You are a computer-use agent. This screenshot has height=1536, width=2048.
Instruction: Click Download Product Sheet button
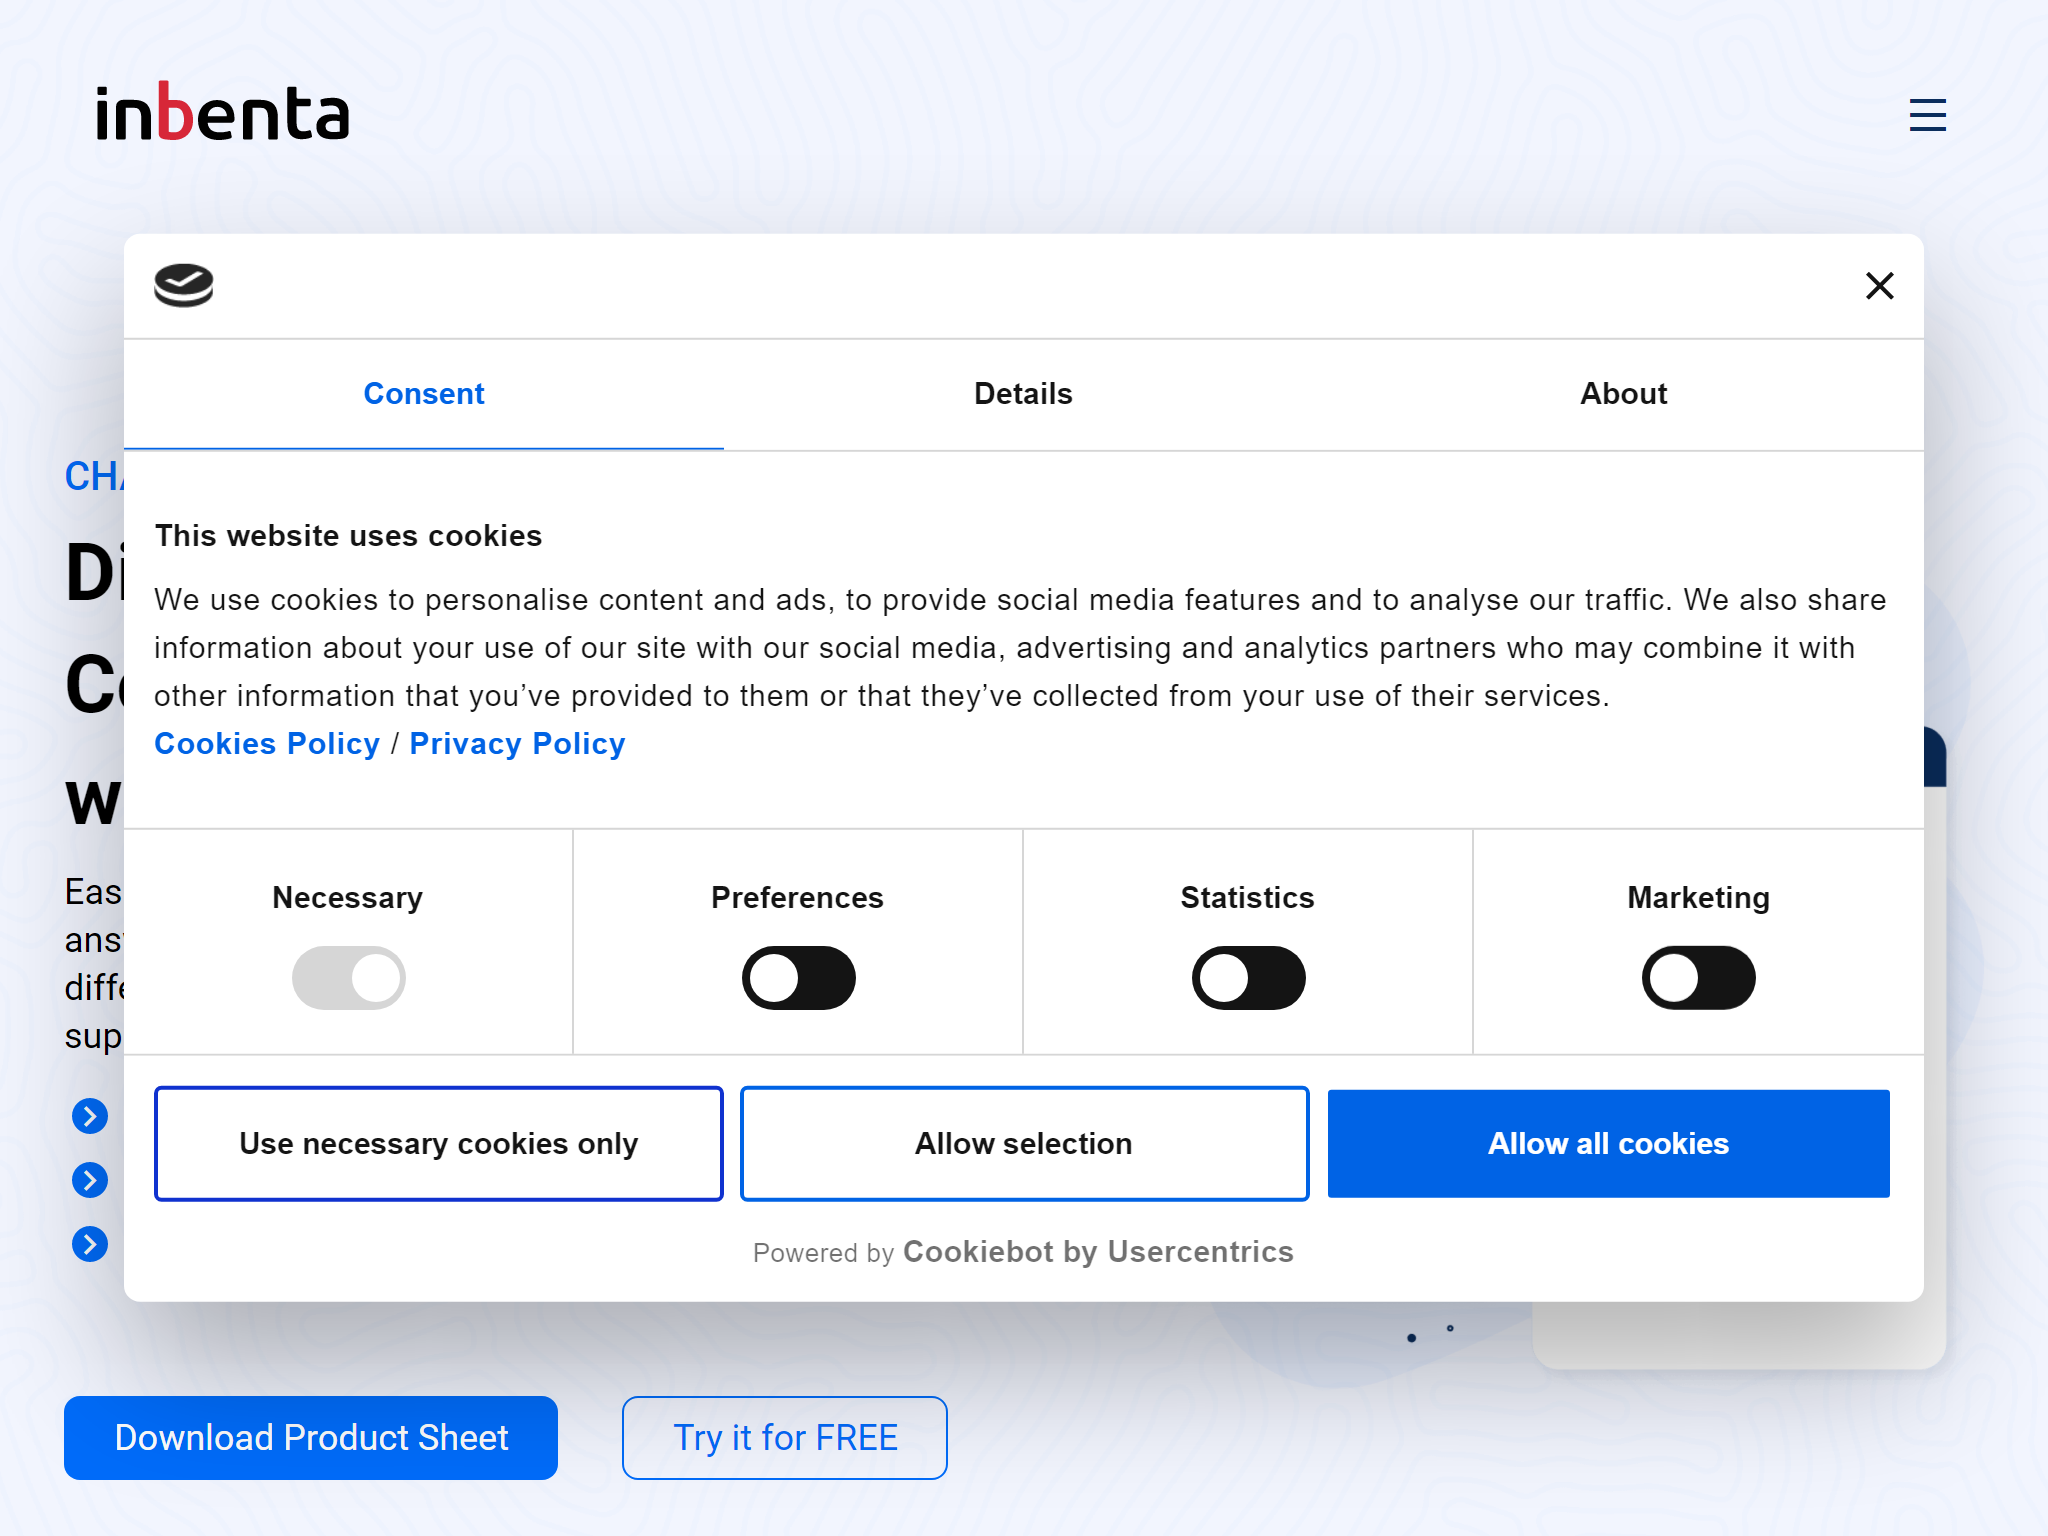pyautogui.click(x=311, y=1438)
